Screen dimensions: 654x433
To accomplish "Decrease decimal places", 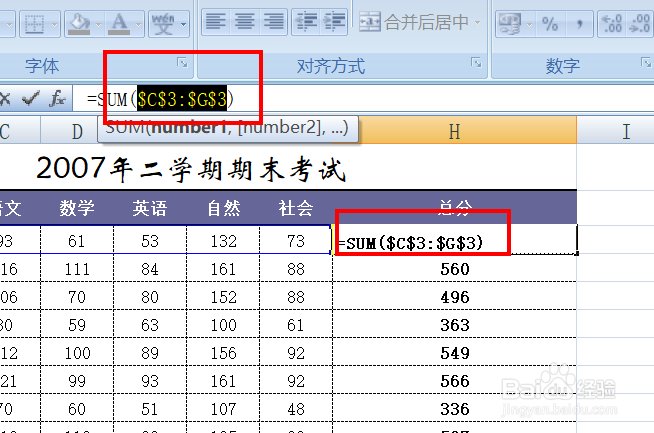I will pos(640,24).
